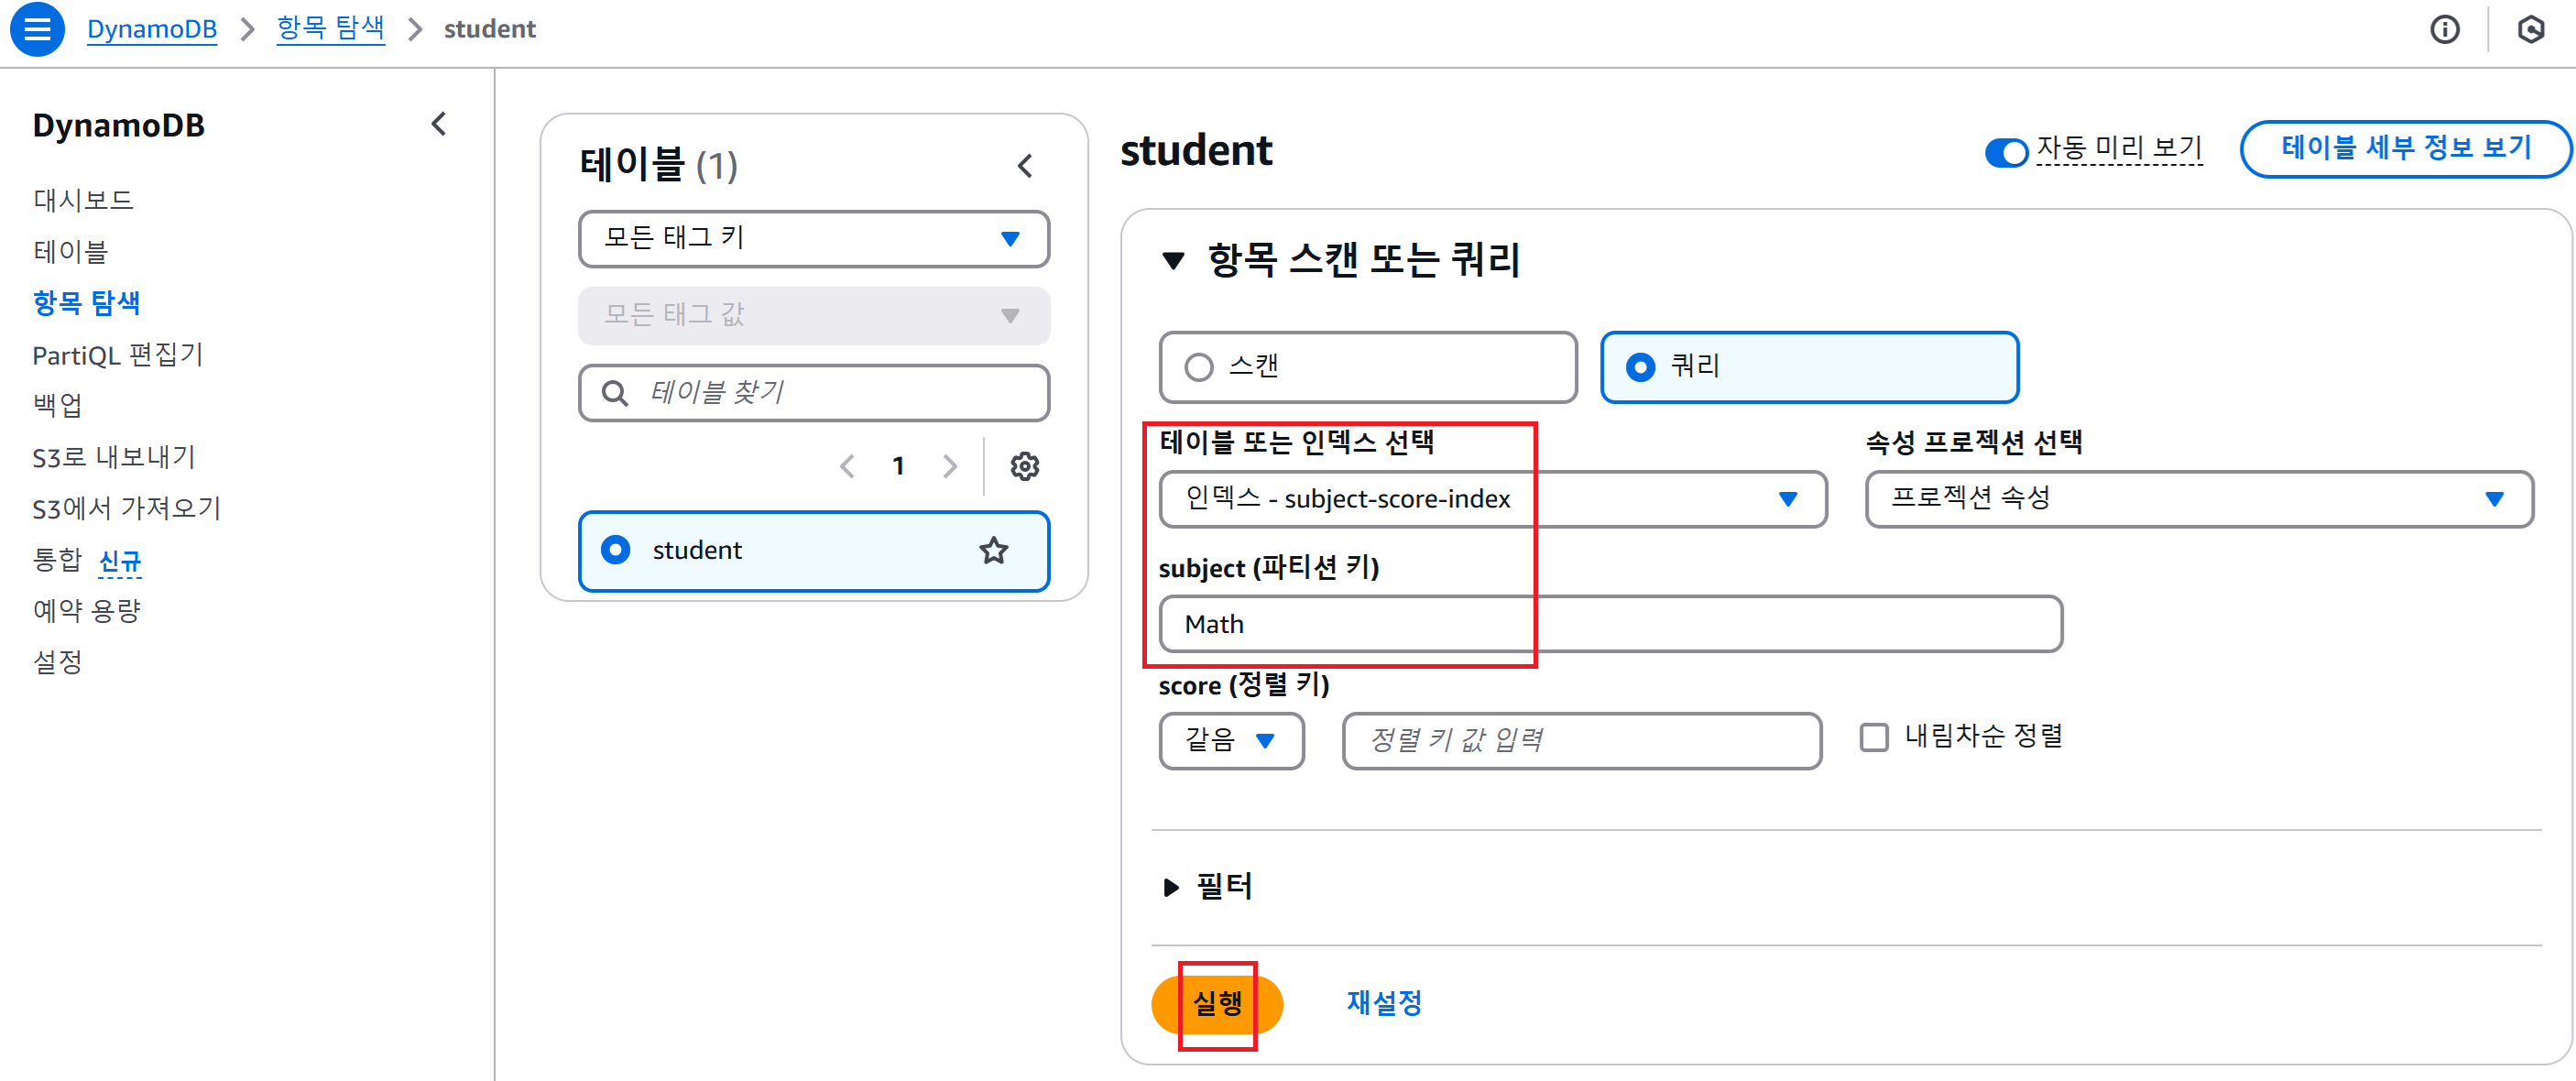The width and height of the screenshot is (2576, 1081).
Task: Go to 백업 in the sidebar
Action: coord(57,405)
